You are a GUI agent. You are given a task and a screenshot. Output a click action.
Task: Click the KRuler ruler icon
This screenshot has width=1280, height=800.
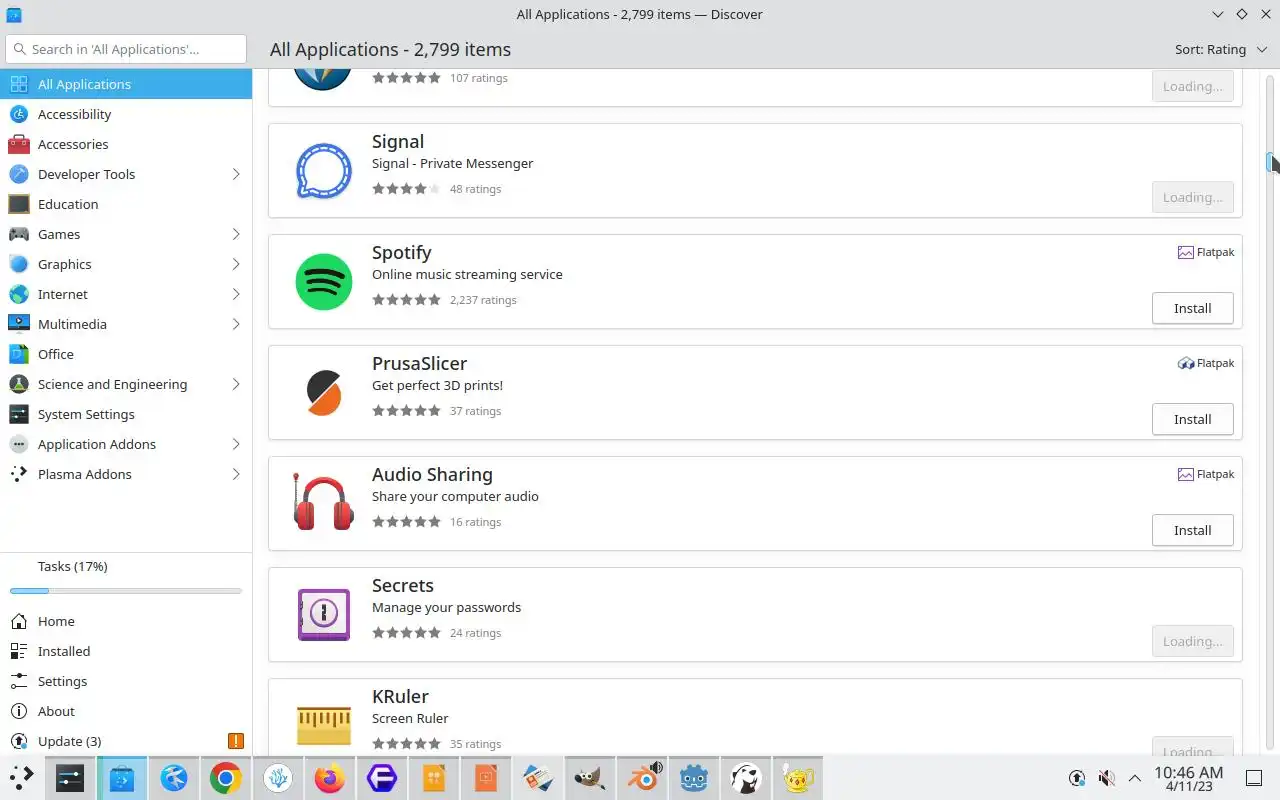click(324, 725)
